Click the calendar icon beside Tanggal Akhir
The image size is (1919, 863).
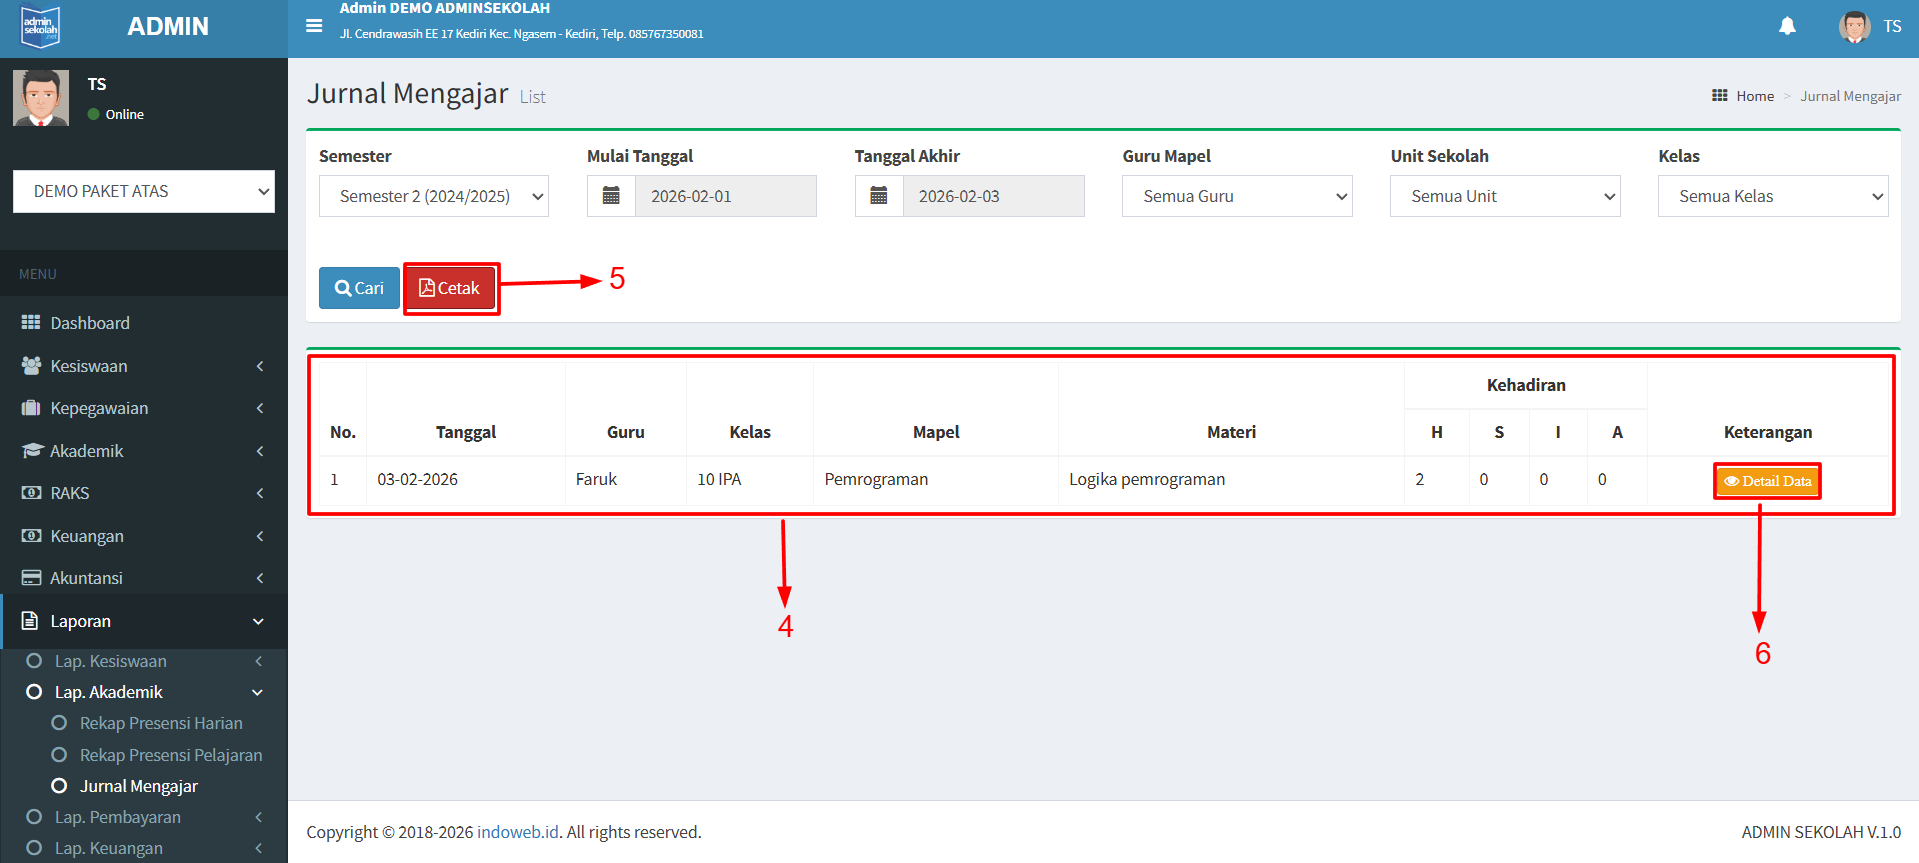879,196
